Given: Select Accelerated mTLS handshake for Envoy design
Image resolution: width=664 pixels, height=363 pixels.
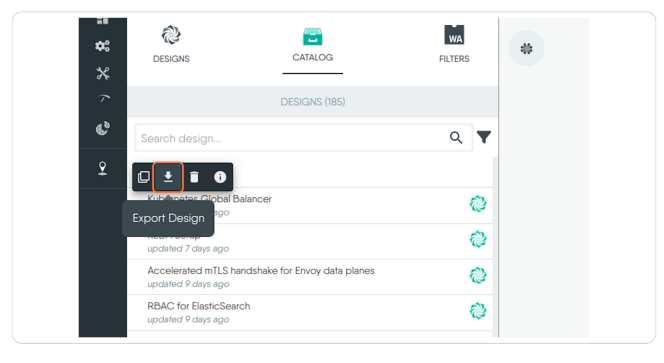Looking at the screenshot, I should click(310, 277).
